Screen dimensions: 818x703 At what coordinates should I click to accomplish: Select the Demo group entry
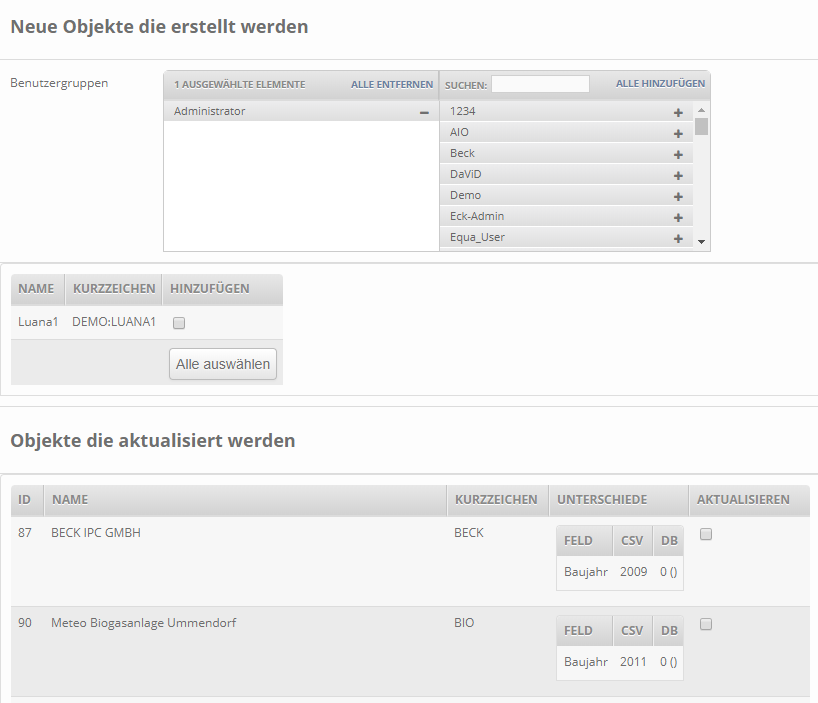[x=566, y=195]
